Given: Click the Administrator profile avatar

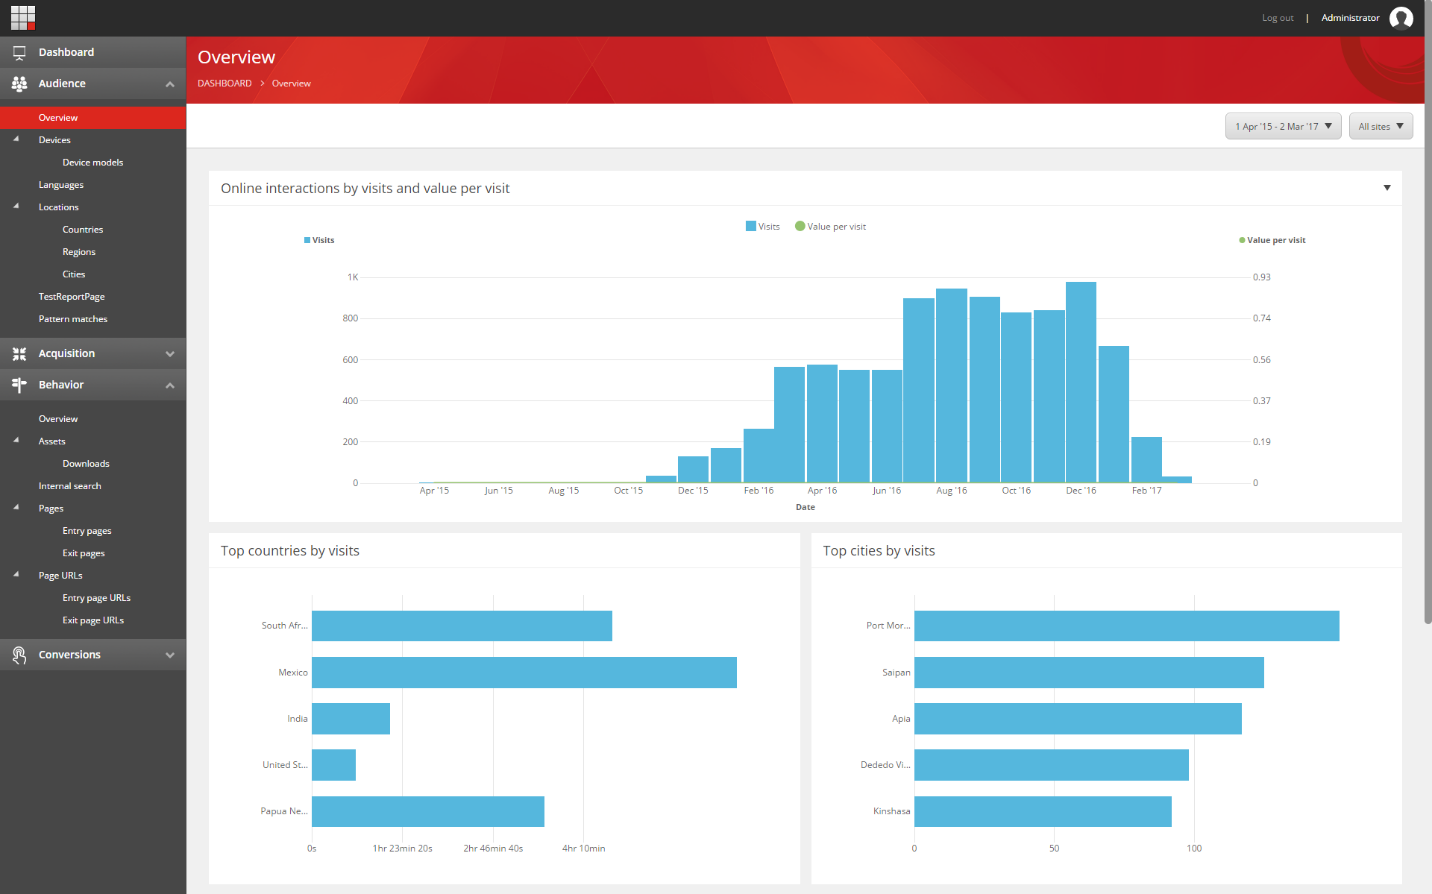Looking at the screenshot, I should point(1401,18).
